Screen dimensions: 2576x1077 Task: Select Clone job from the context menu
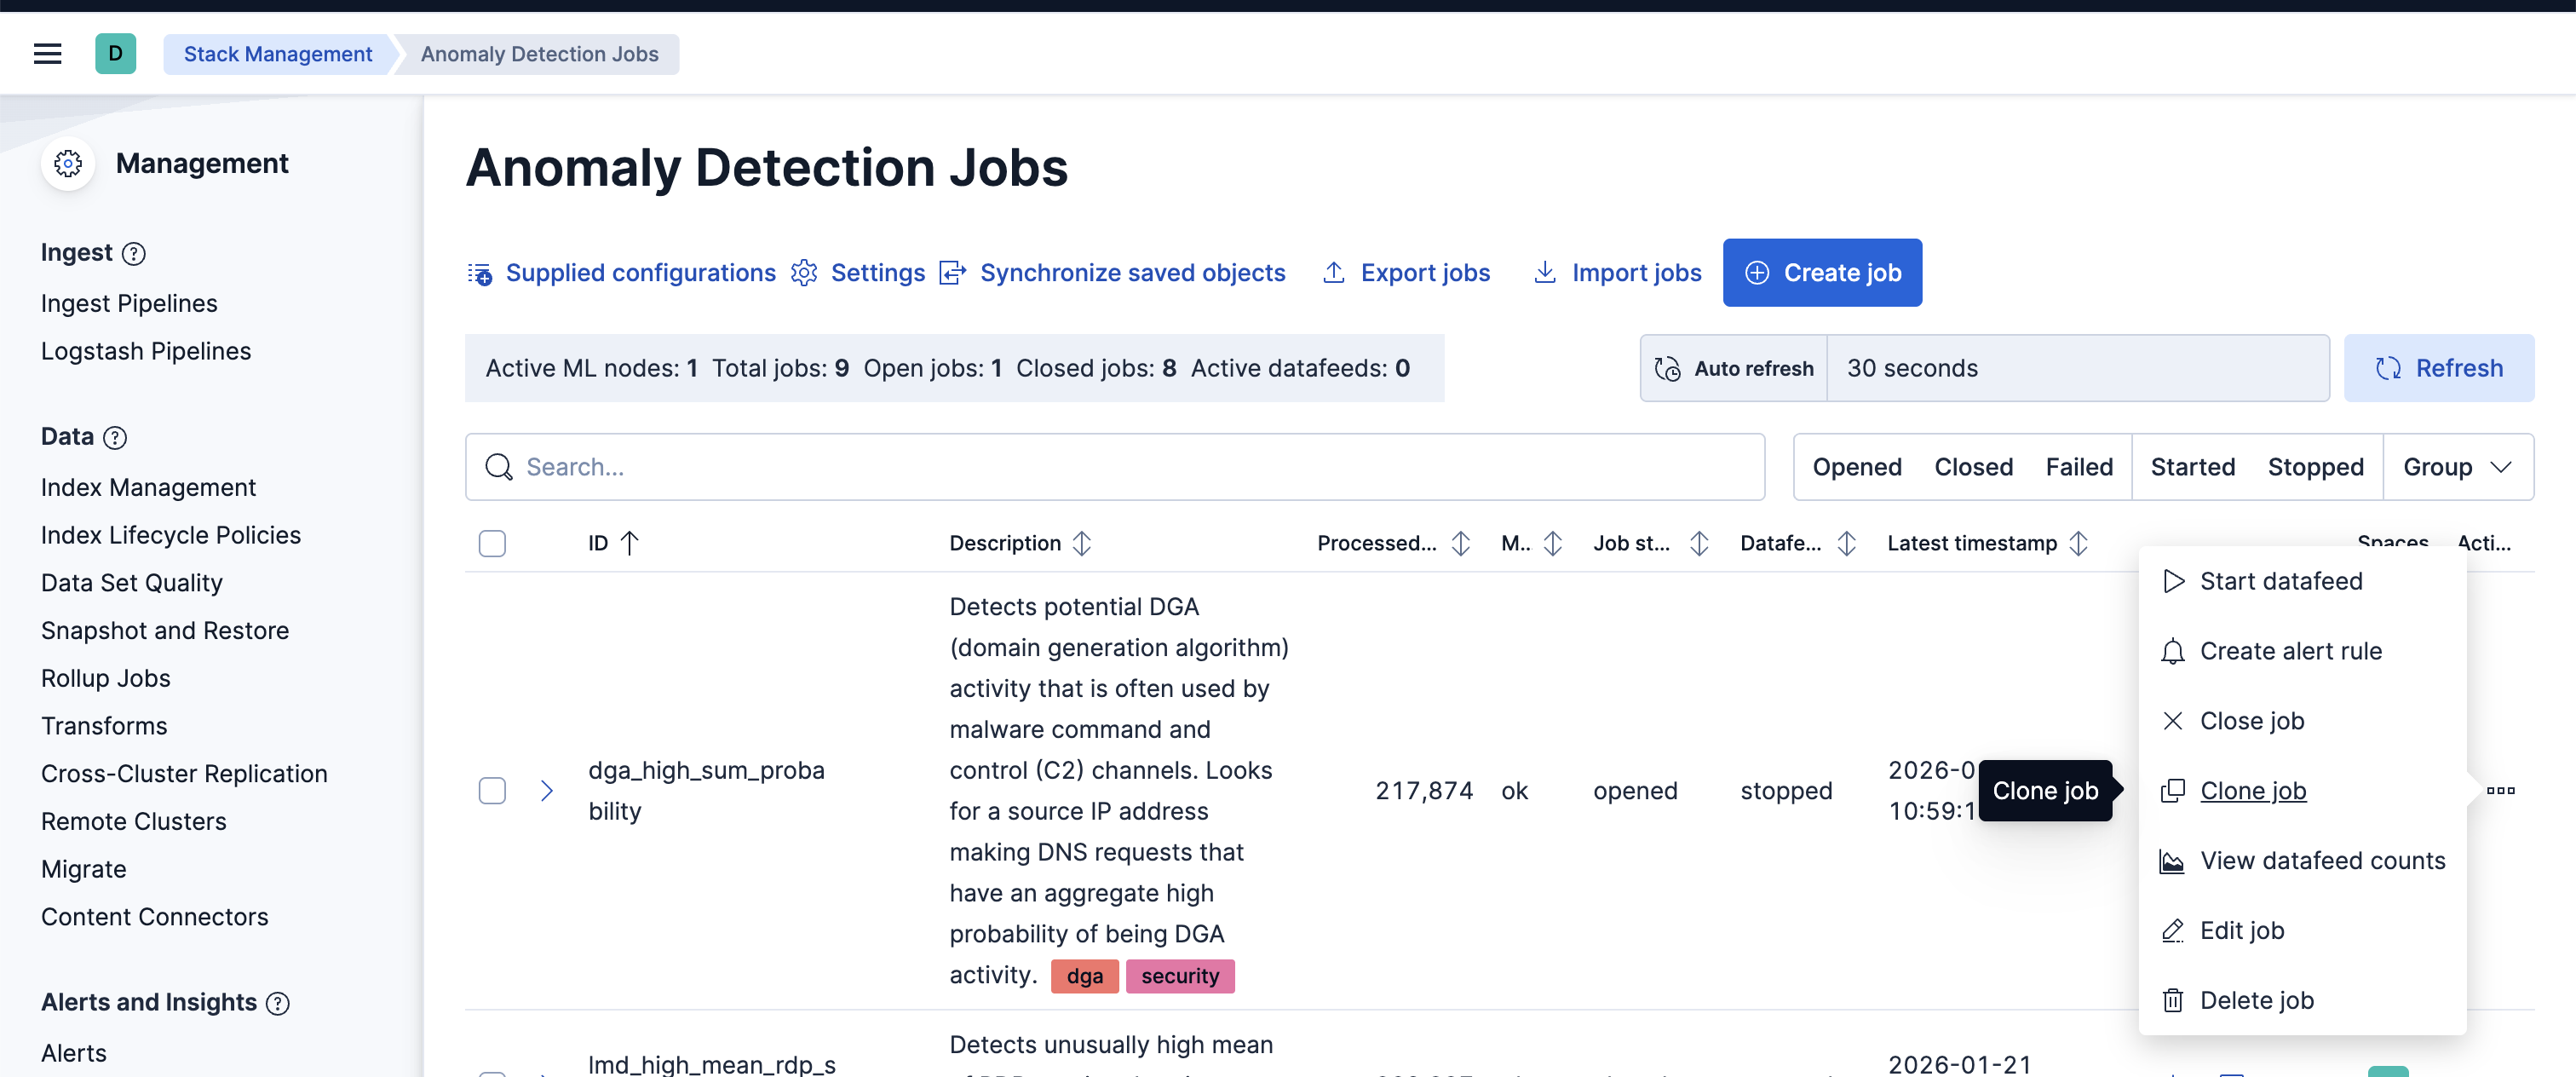tap(2251, 790)
